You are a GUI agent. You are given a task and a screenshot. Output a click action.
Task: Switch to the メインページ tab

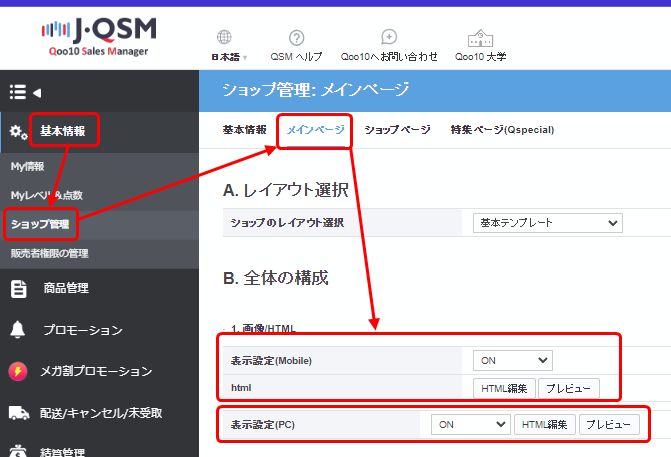(315, 130)
